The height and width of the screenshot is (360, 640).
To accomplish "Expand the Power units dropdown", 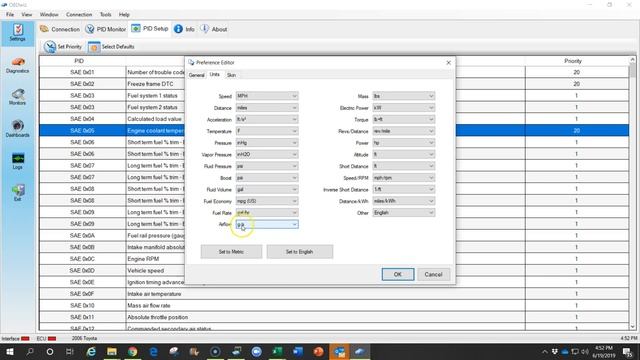I will (x=404, y=143).
